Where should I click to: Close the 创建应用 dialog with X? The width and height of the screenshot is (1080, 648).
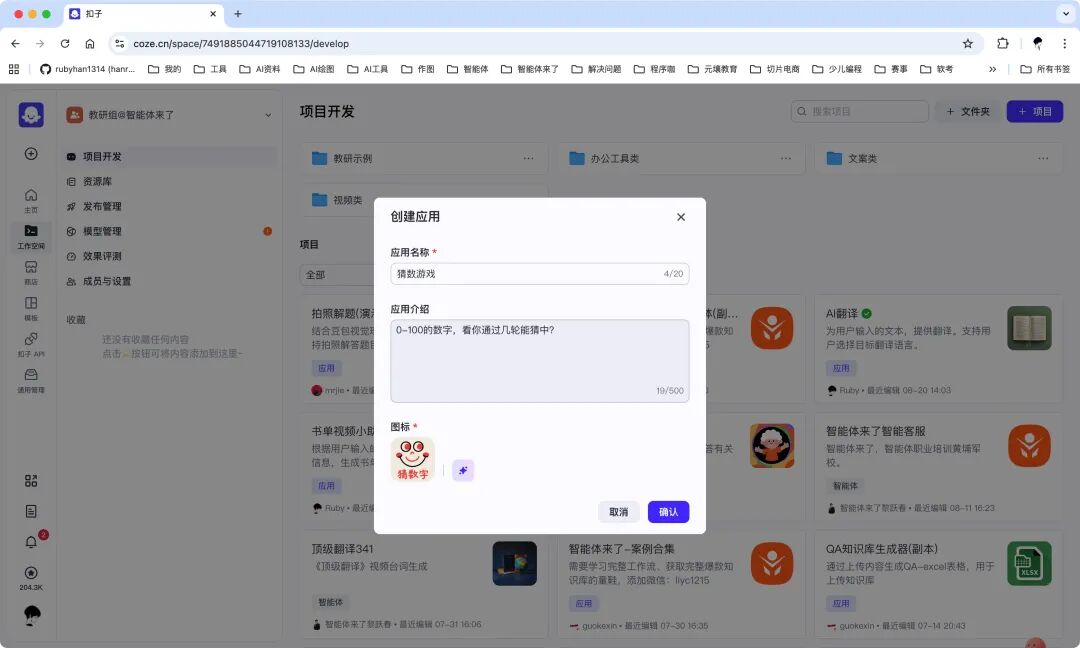[681, 217]
